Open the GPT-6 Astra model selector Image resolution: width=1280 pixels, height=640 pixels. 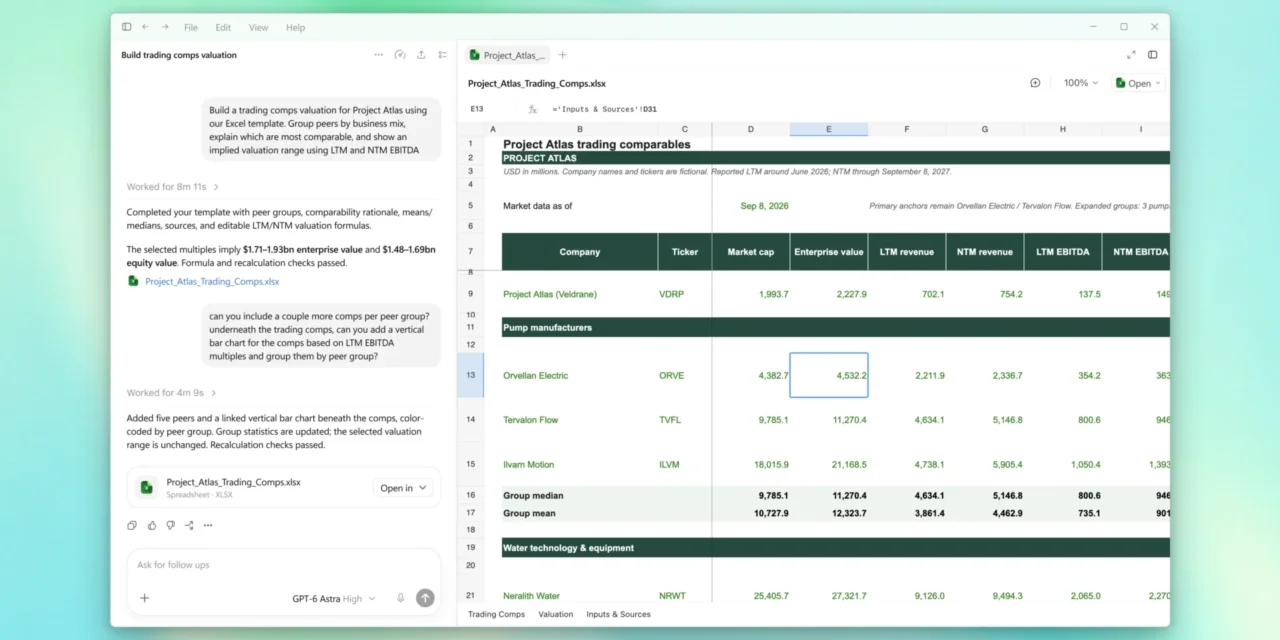click(334, 598)
